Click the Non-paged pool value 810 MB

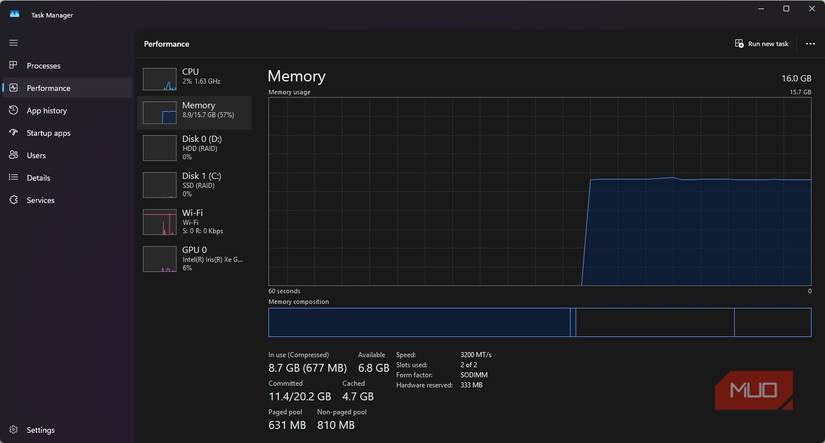tap(336, 425)
